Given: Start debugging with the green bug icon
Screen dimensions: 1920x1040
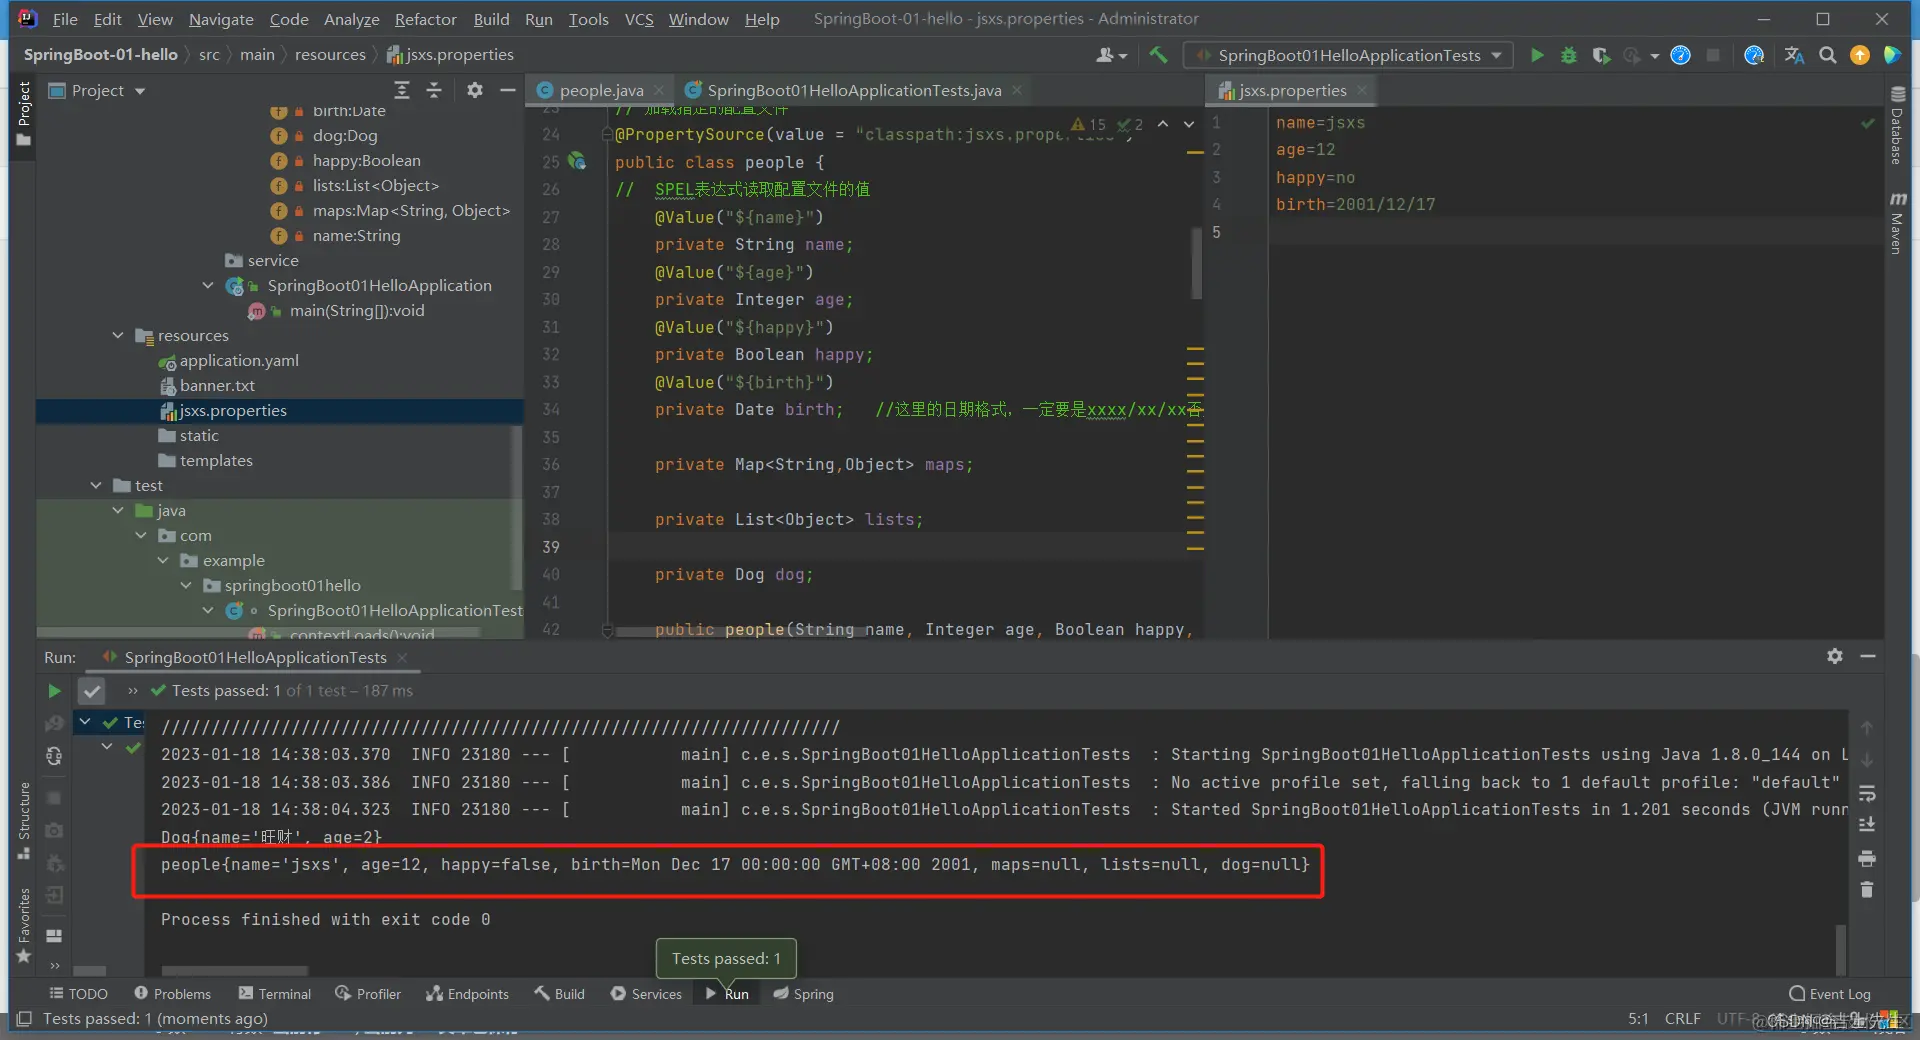Looking at the screenshot, I should (1569, 55).
